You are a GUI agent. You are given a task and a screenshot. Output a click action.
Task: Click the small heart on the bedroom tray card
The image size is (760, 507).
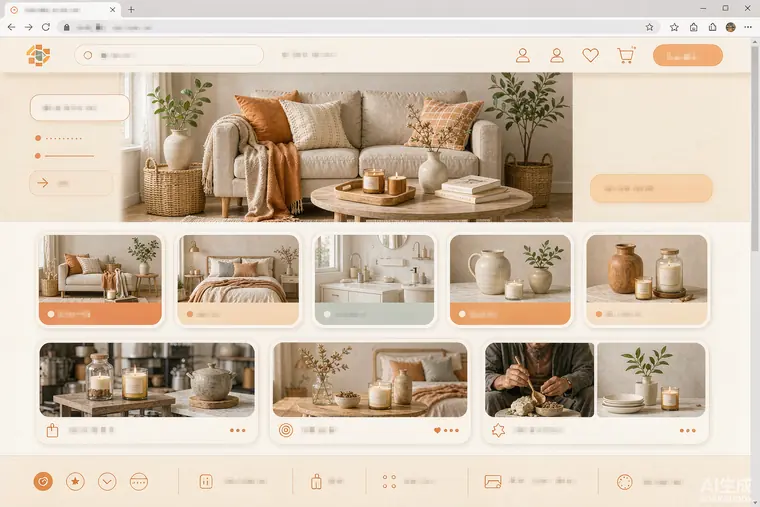coord(437,430)
